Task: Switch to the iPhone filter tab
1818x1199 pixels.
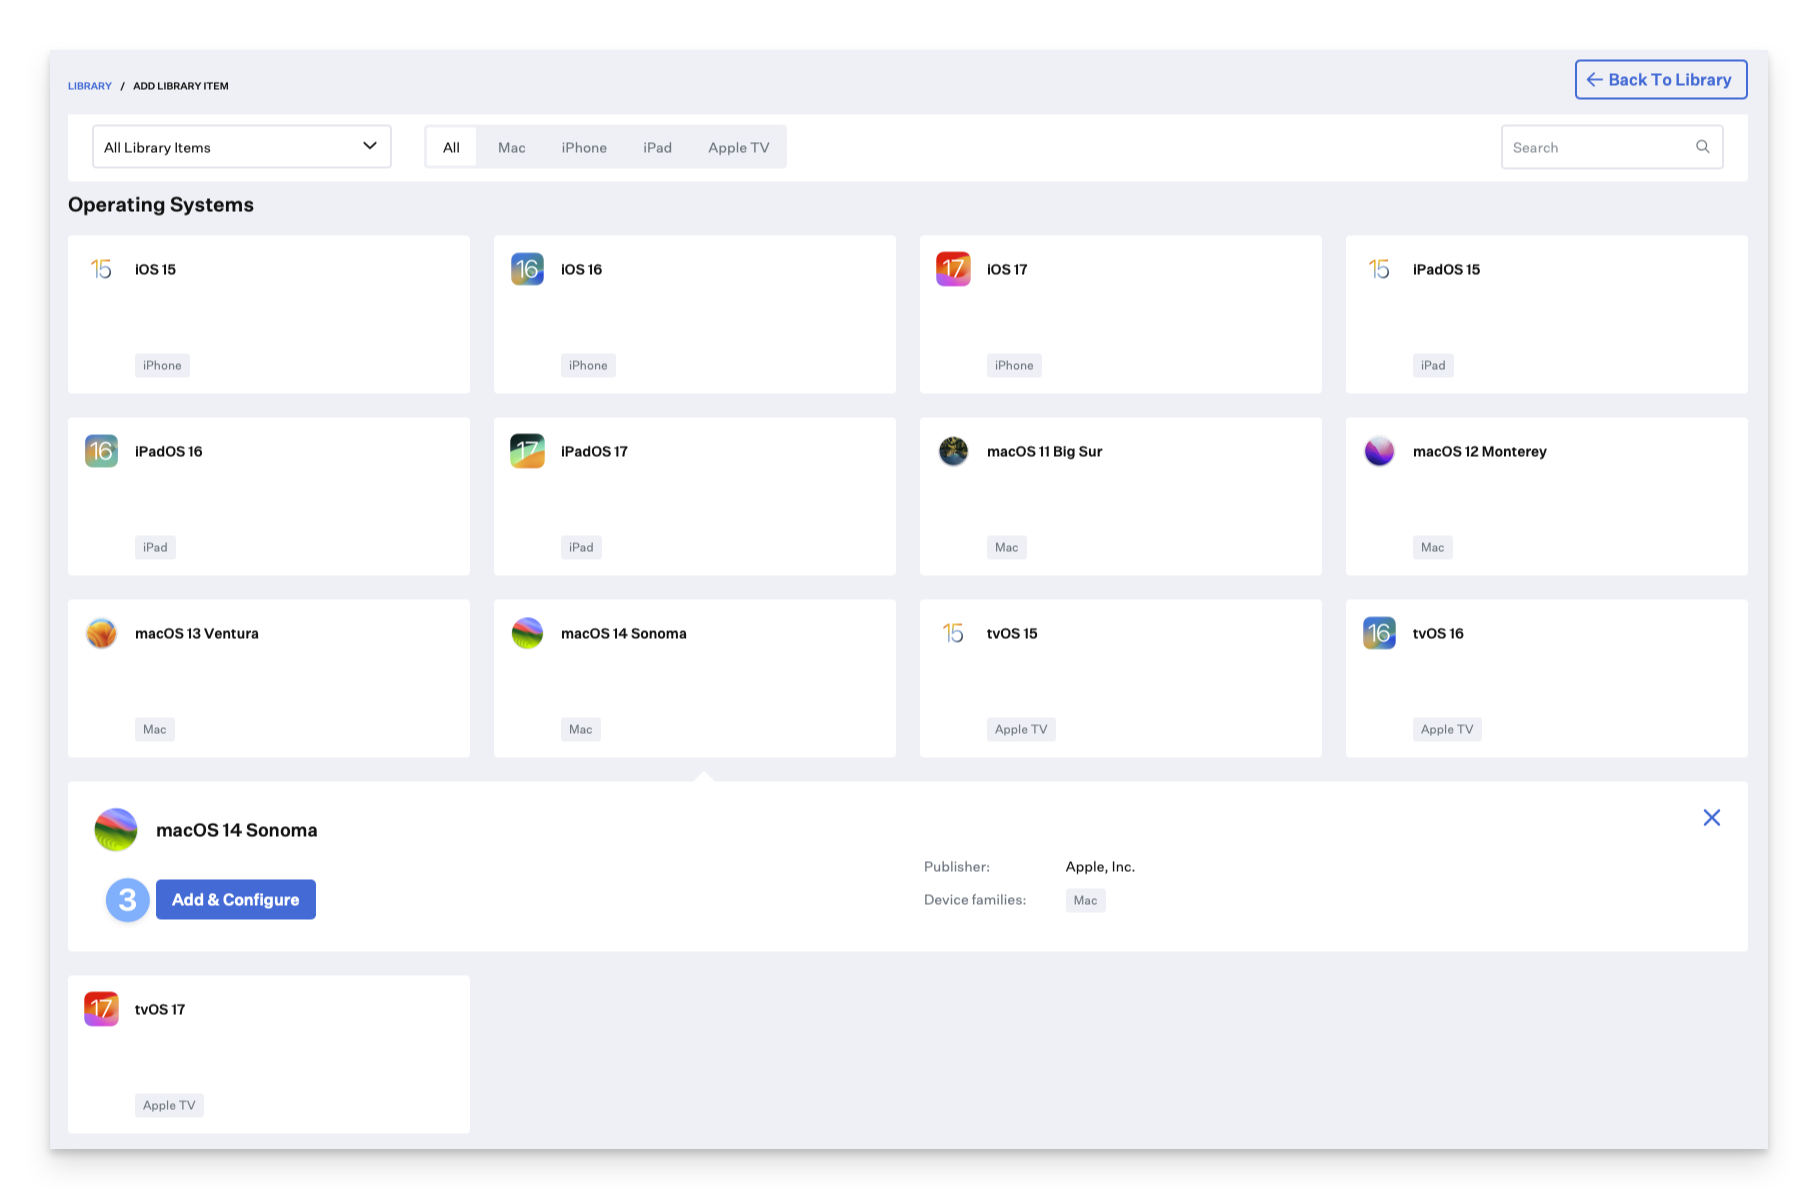Action: click(584, 147)
